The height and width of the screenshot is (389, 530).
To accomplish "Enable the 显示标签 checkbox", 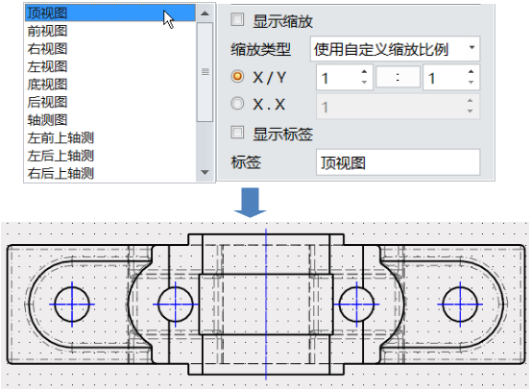I will [237, 132].
